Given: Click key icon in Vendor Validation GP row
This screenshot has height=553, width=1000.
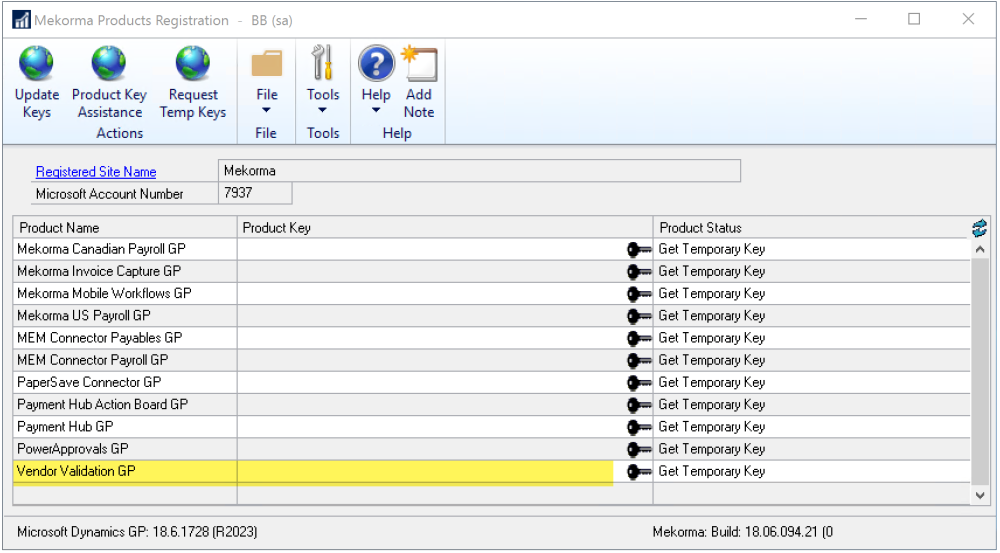Looking at the screenshot, I should (638, 471).
